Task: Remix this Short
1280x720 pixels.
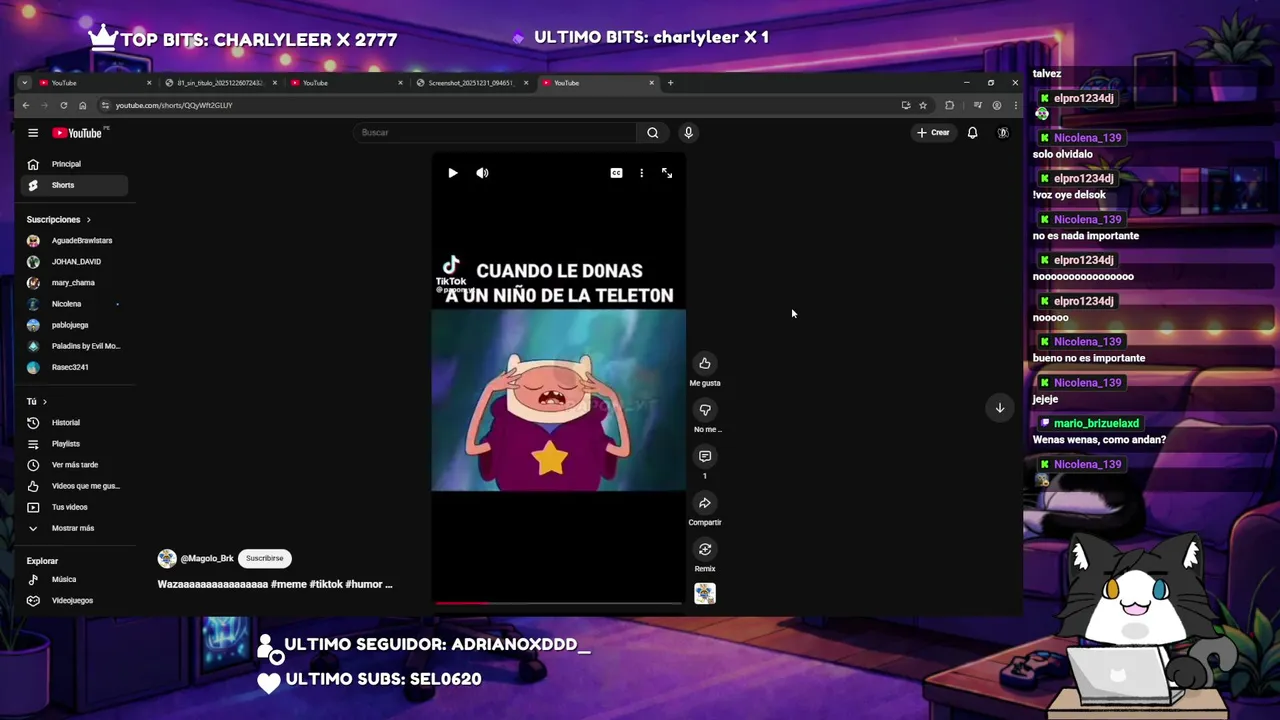Action: click(x=705, y=550)
